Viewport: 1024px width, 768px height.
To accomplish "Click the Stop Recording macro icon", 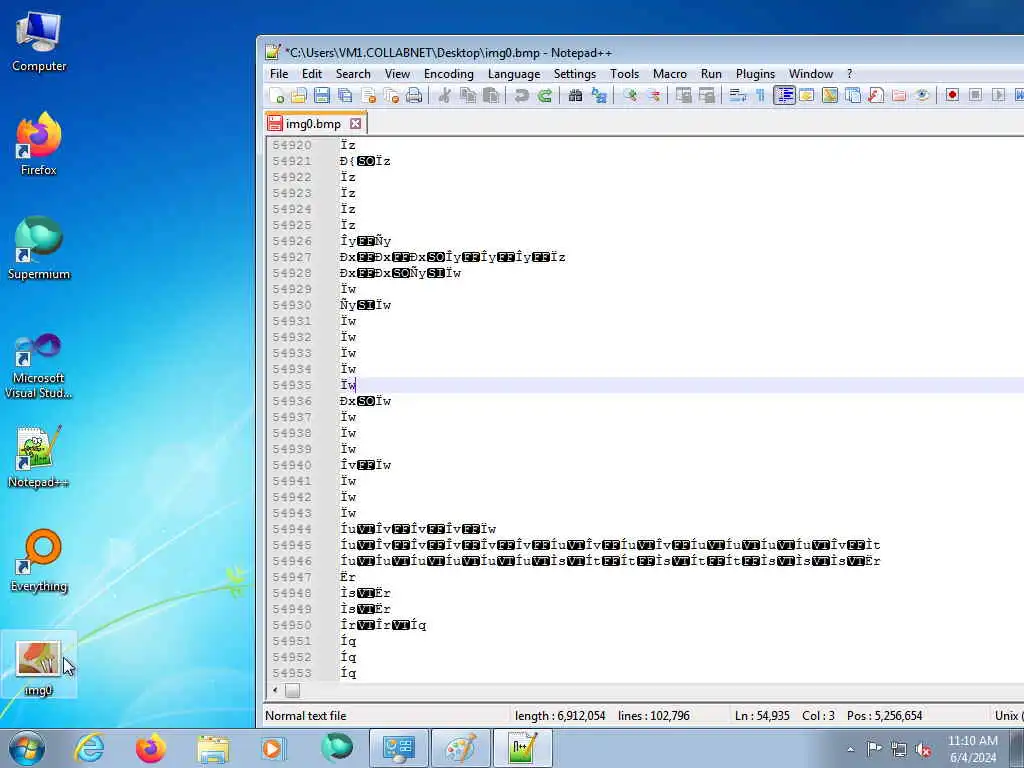I will [x=975, y=96].
